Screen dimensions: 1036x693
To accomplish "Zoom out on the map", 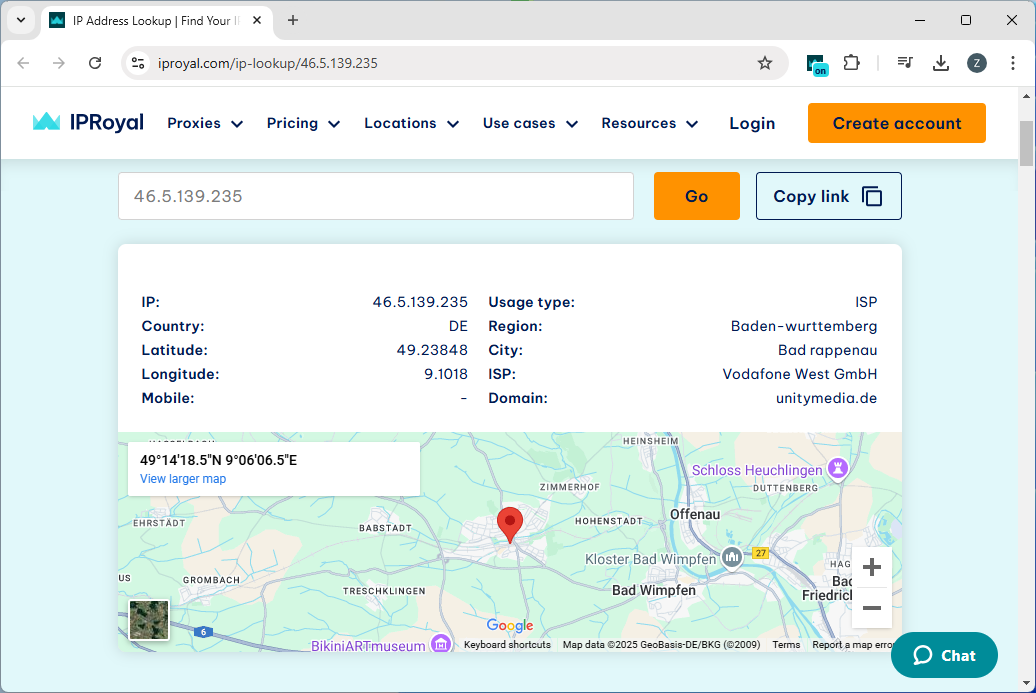I will tap(871, 608).
